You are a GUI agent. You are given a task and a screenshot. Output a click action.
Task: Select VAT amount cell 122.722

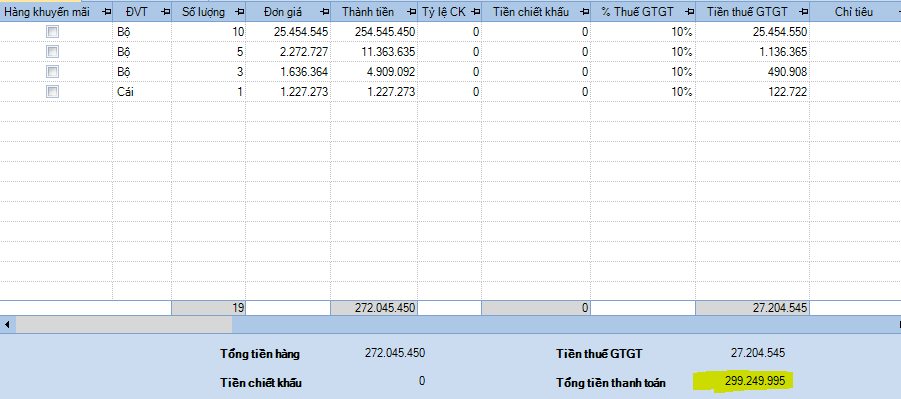point(753,91)
